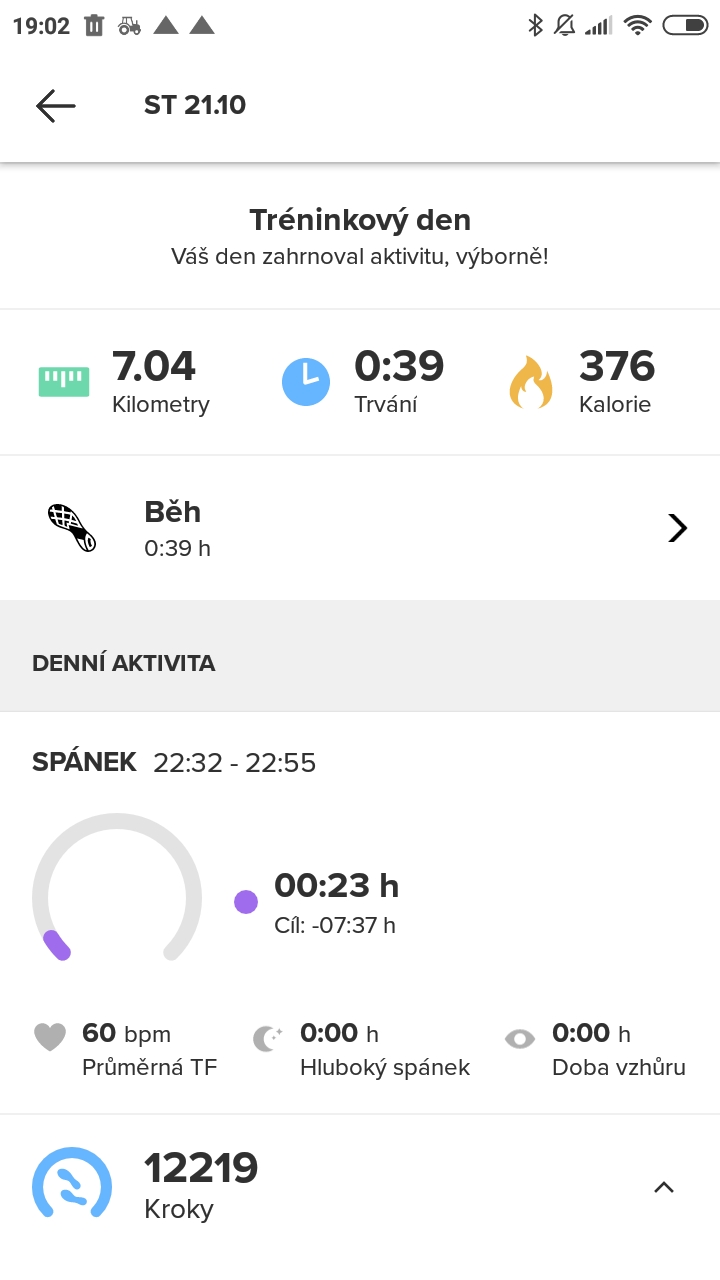Image resolution: width=720 pixels, height=1280 pixels.
Task: Tap the SPÁNEK 22:32 - 22:55 header
Action: point(174,763)
